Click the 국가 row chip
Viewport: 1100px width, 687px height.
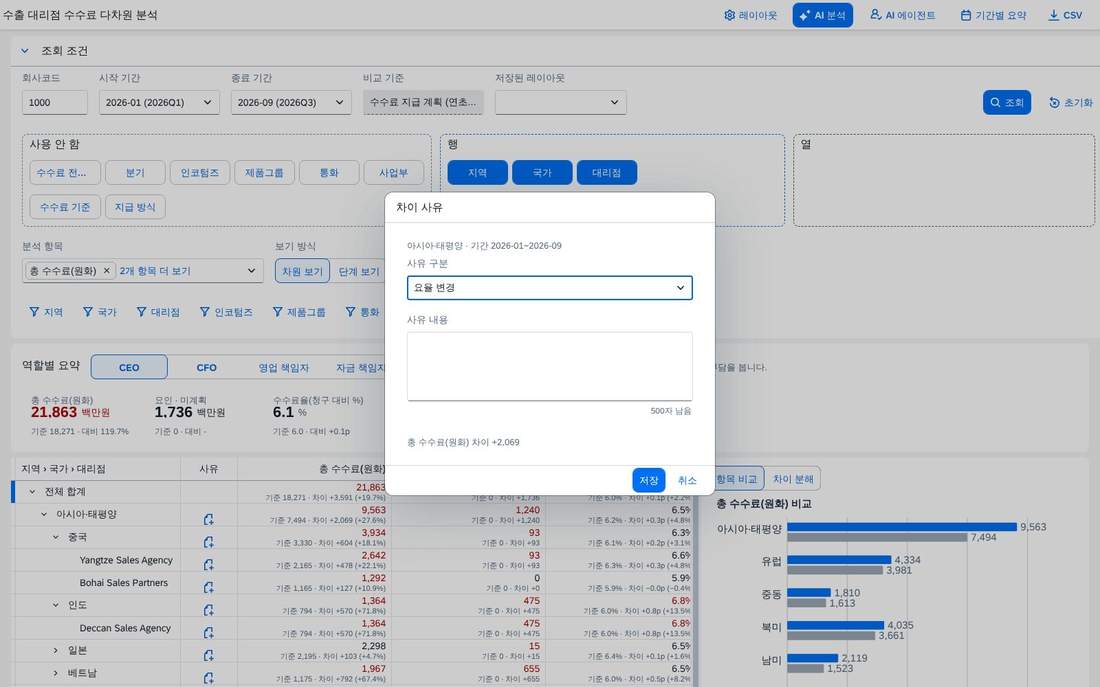[x=542, y=173]
